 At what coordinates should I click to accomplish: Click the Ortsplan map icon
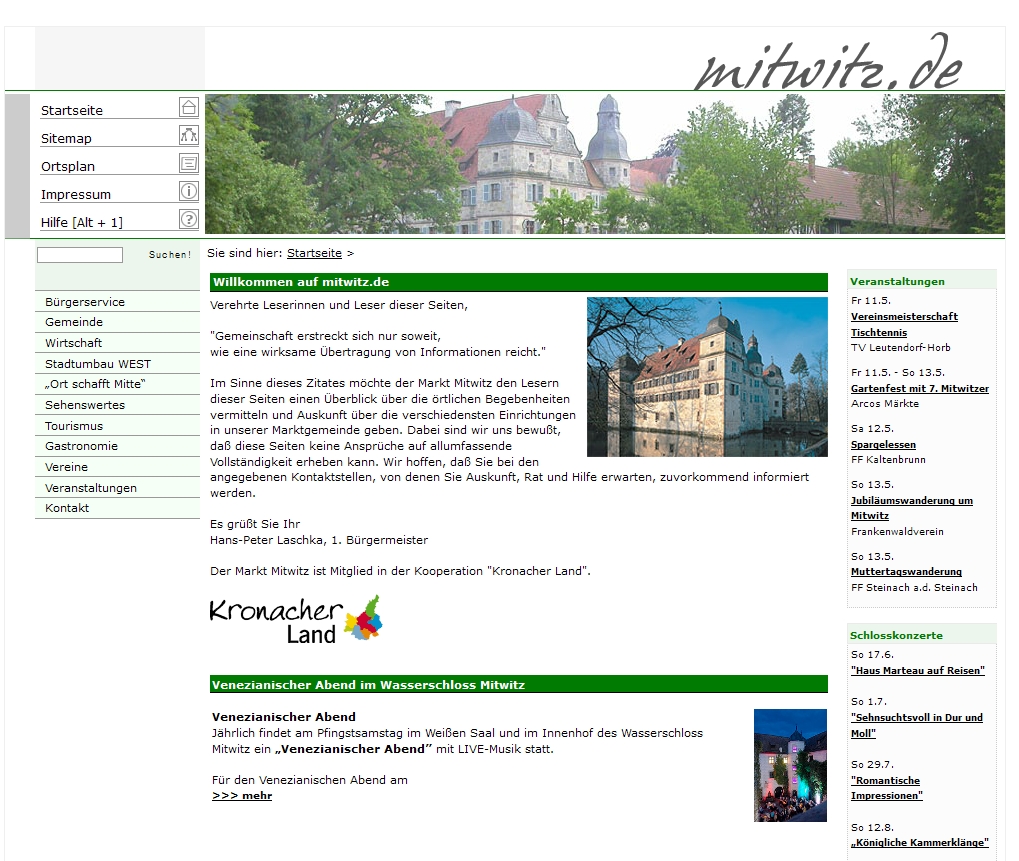[x=188, y=163]
